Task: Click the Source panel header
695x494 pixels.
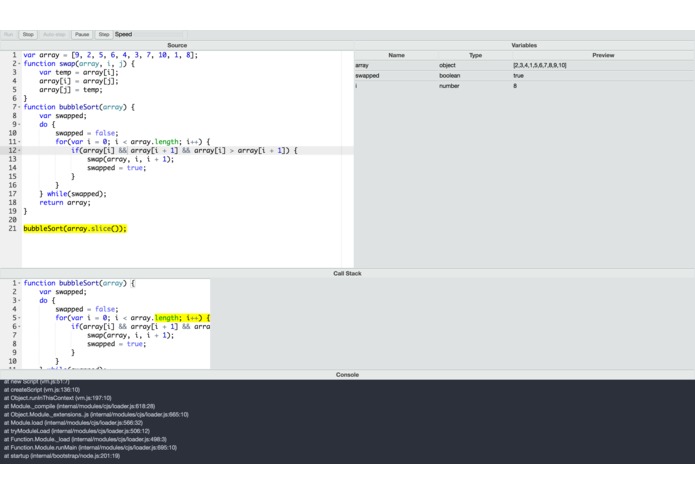Action: click(177, 45)
